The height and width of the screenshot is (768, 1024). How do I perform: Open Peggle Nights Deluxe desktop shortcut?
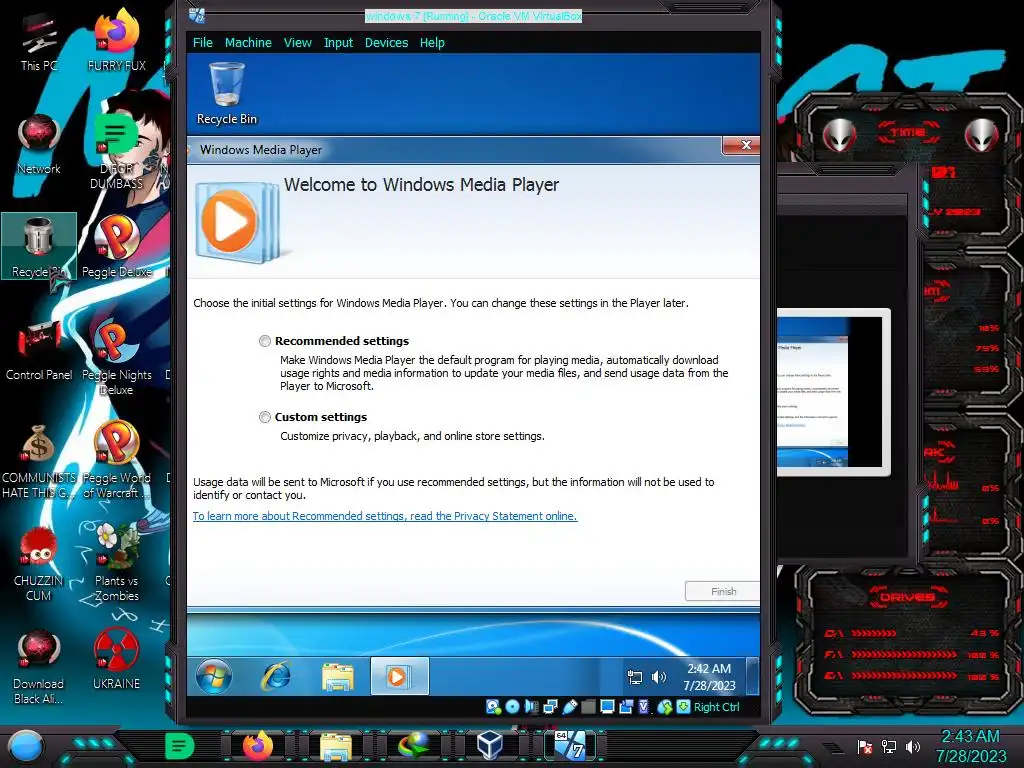pos(117,358)
